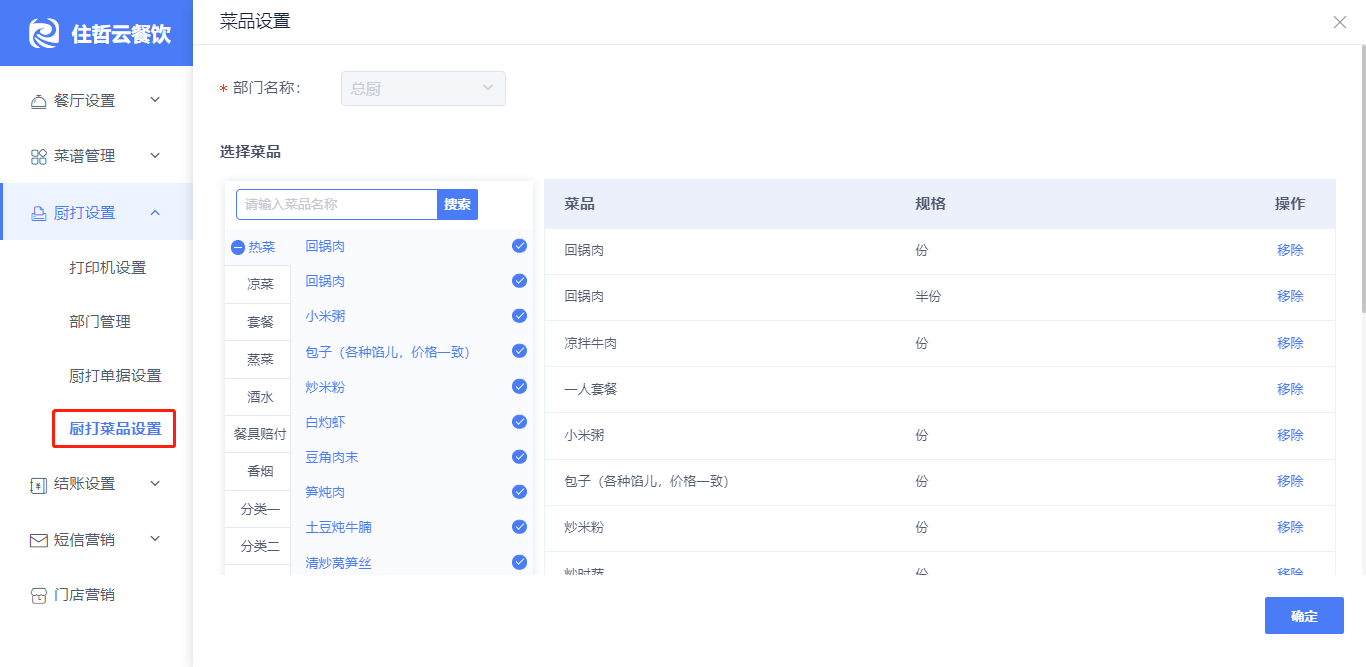Screen dimensions: 1366x667
Task: Uncheck the 炒米粉 dish checkbox
Action: point(519,386)
